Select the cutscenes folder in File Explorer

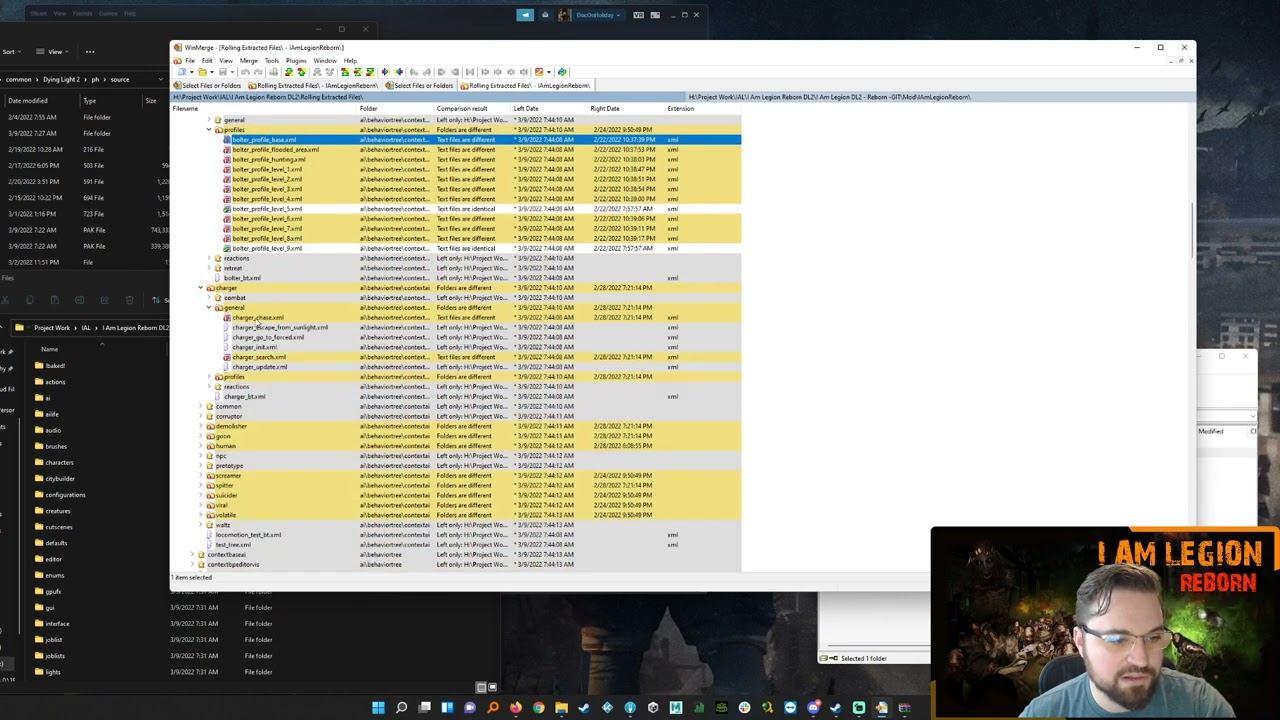(x=52, y=527)
